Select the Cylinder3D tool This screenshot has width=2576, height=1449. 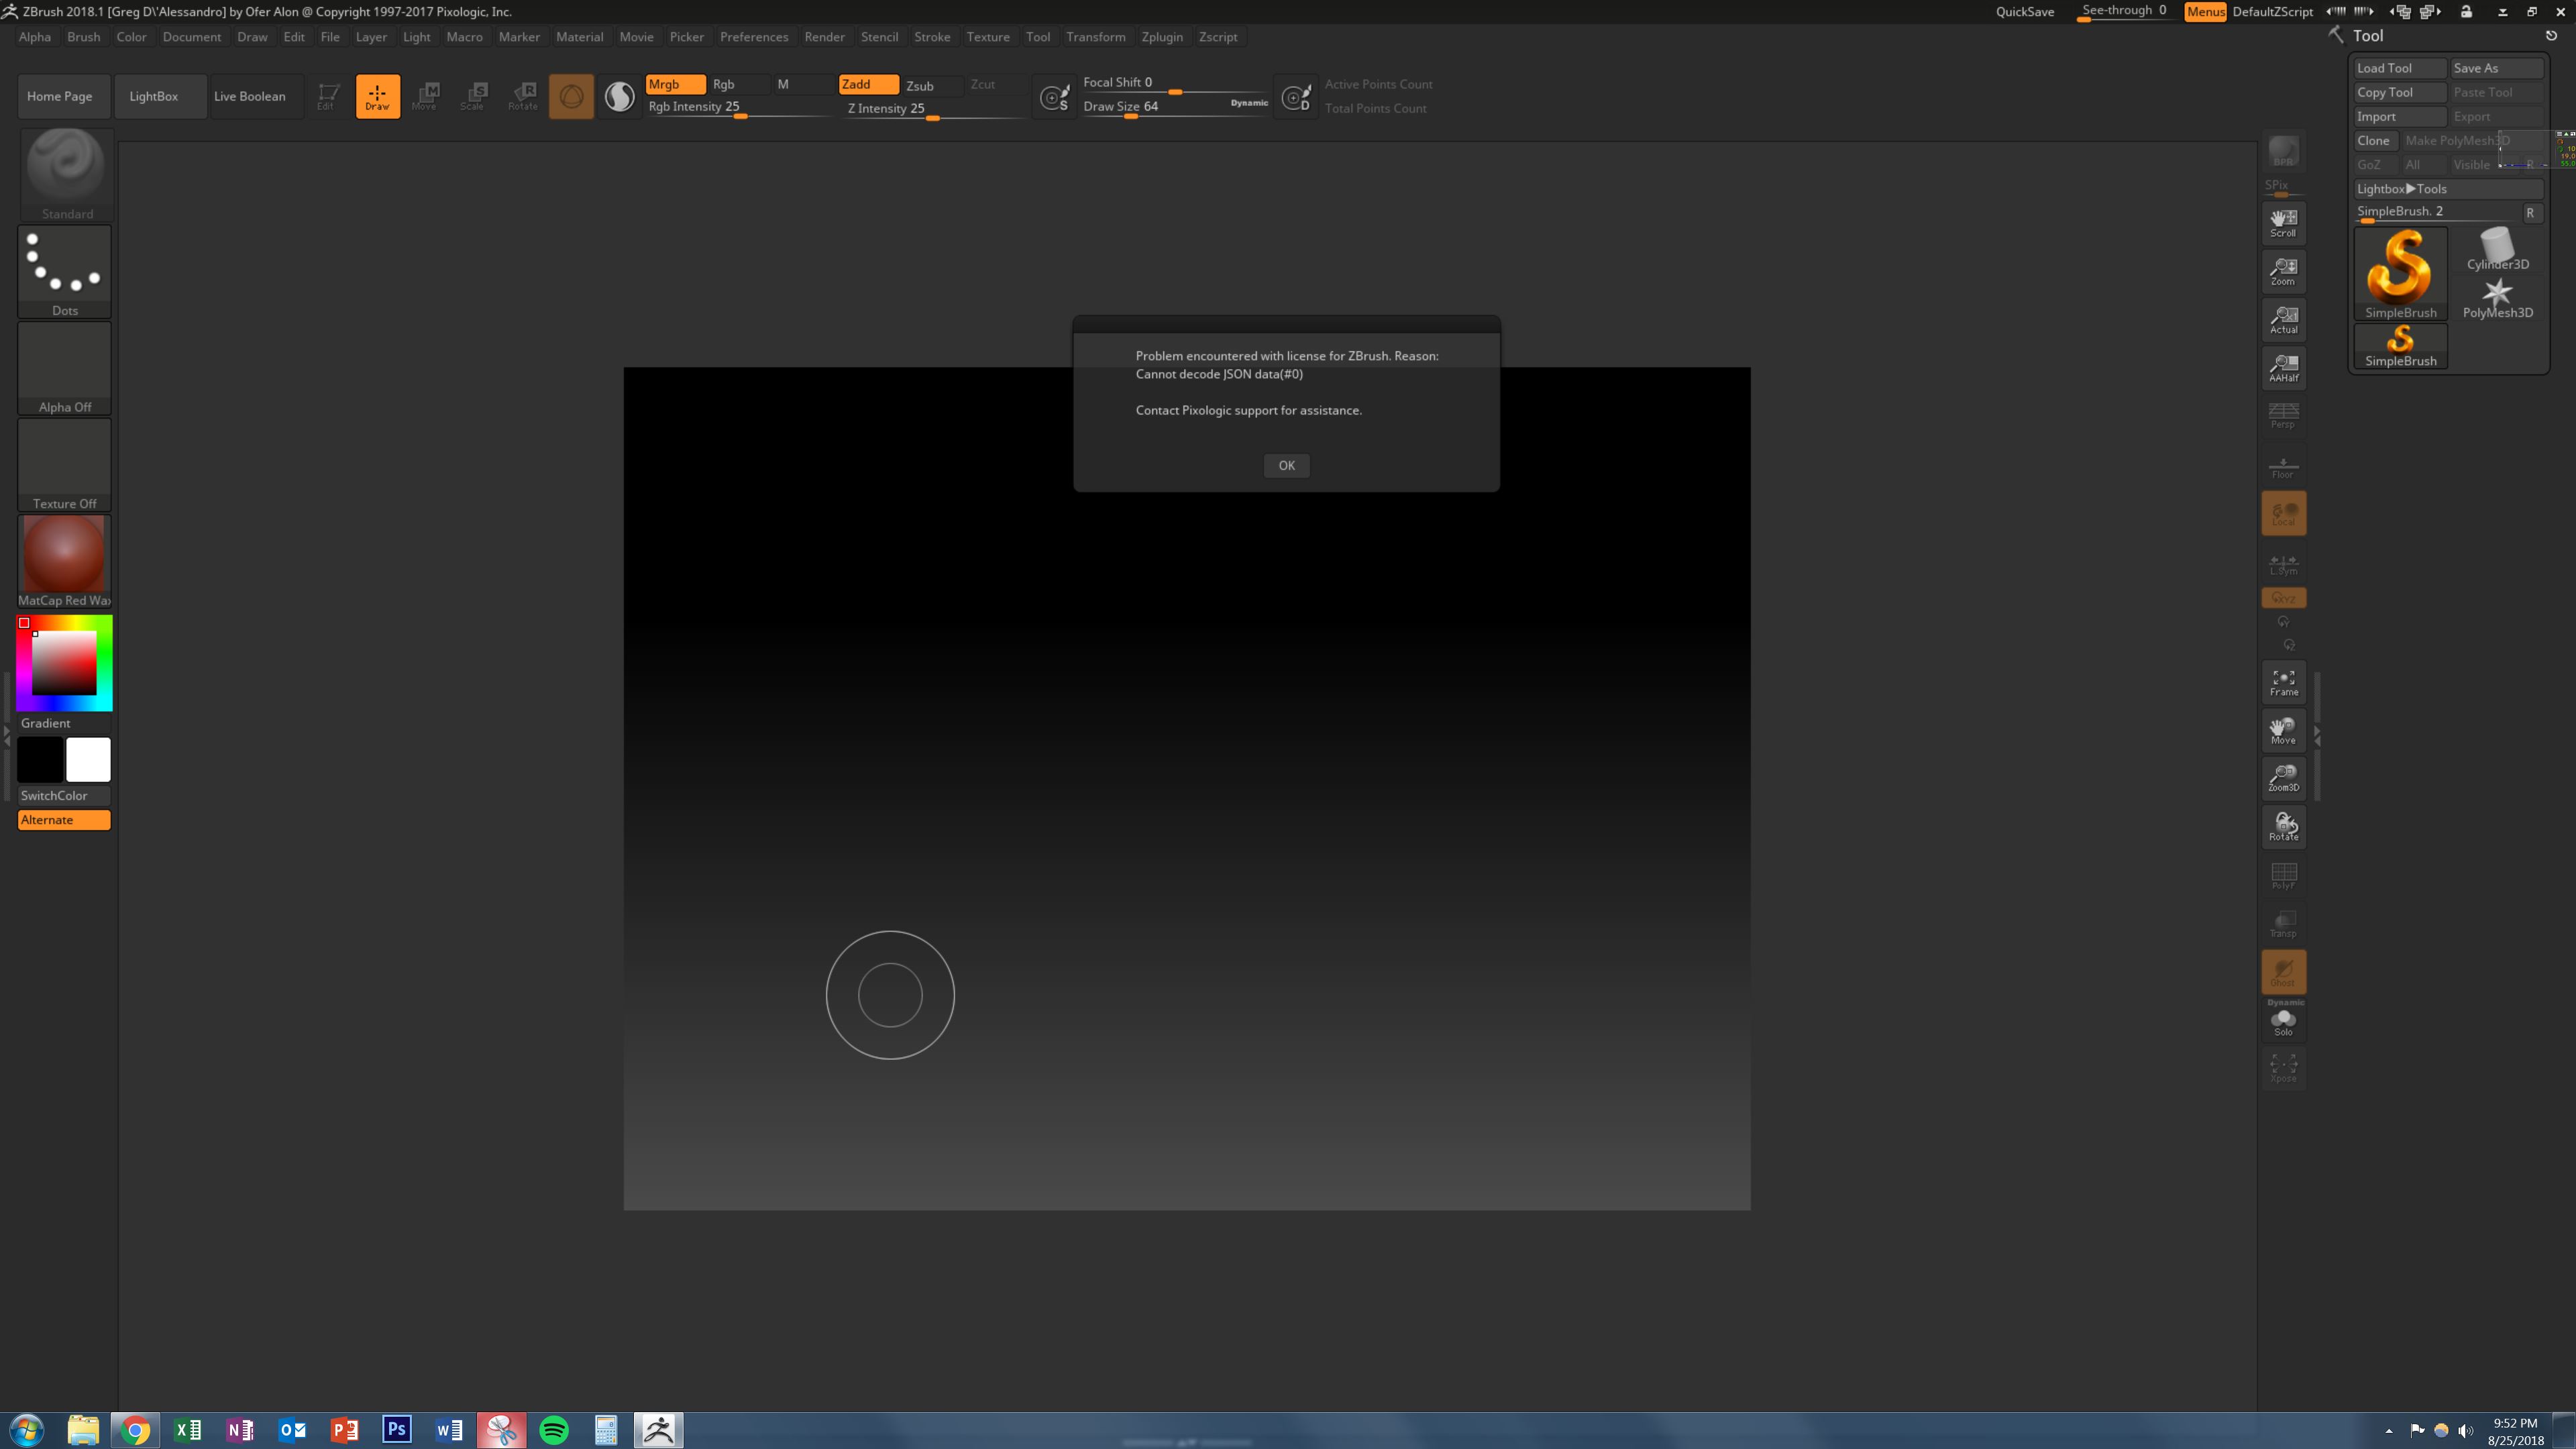[x=2497, y=248]
